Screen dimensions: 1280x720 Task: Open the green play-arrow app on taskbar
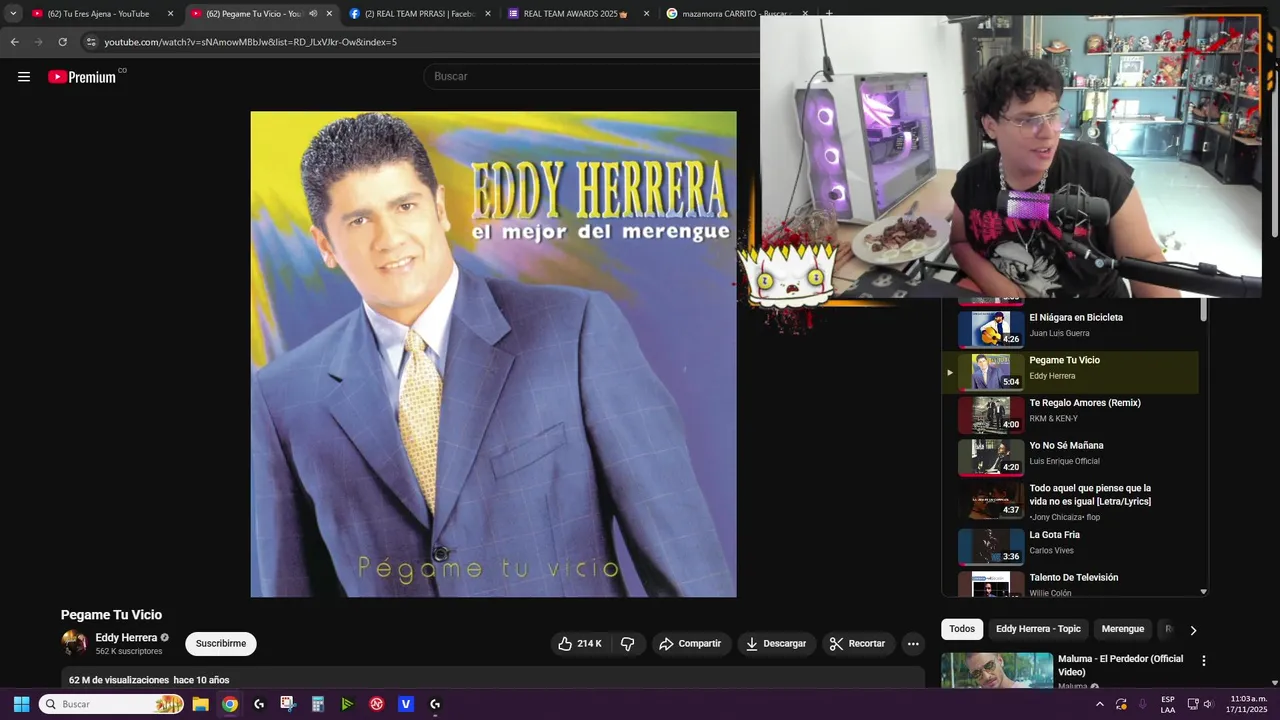pyautogui.click(x=347, y=704)
